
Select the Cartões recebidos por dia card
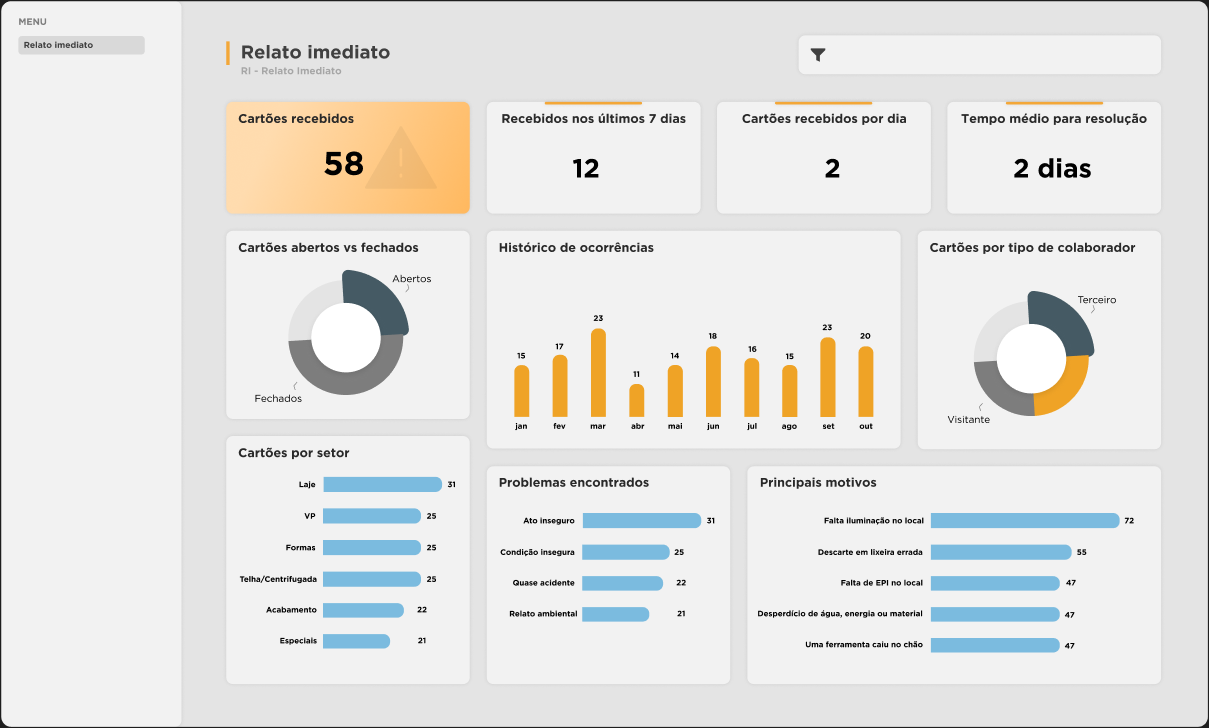tap(823, 157)
